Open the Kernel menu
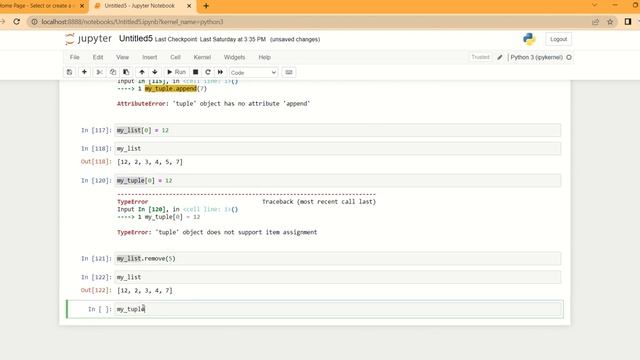 (x=202, y=57)
